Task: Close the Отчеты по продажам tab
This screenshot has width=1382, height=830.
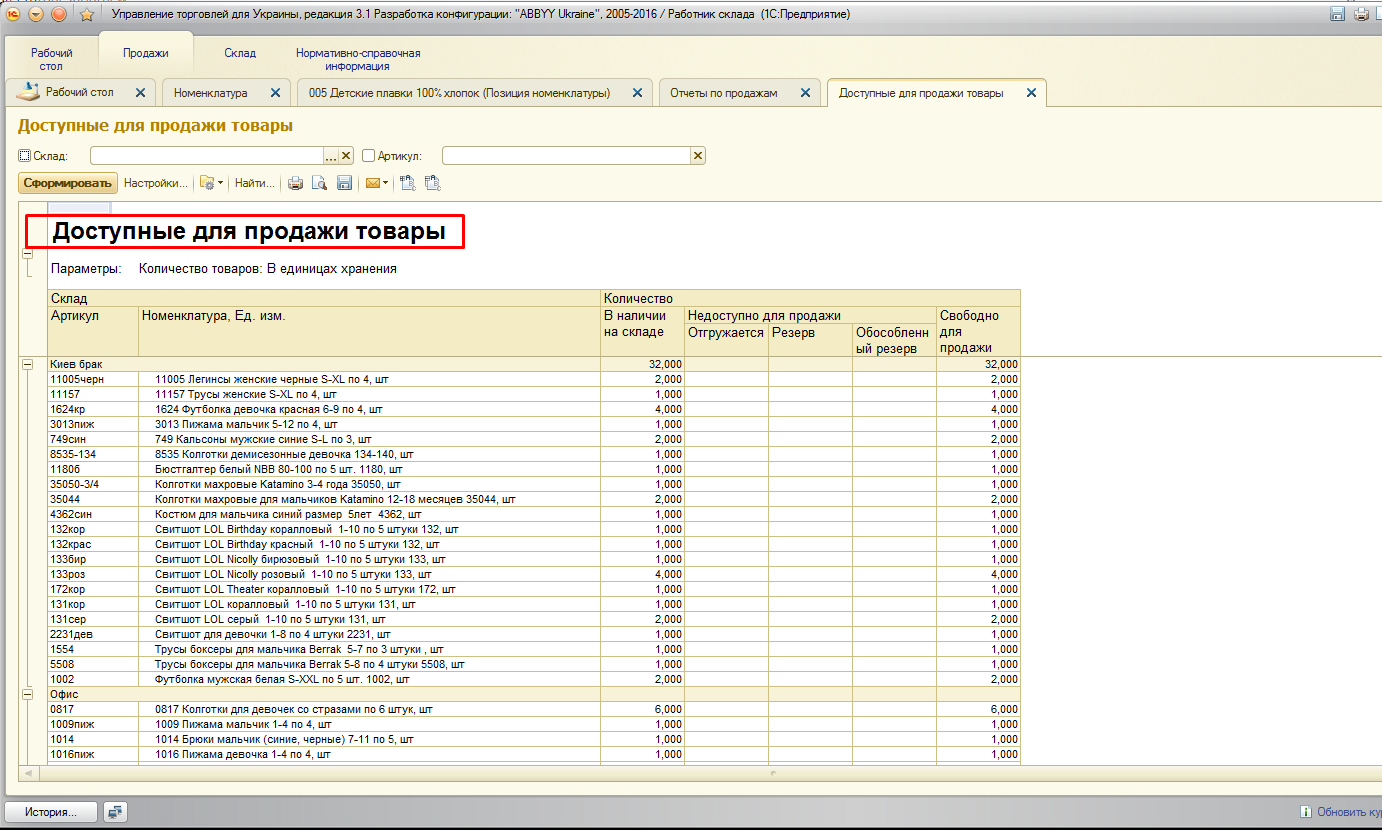Action: [804, 92]
